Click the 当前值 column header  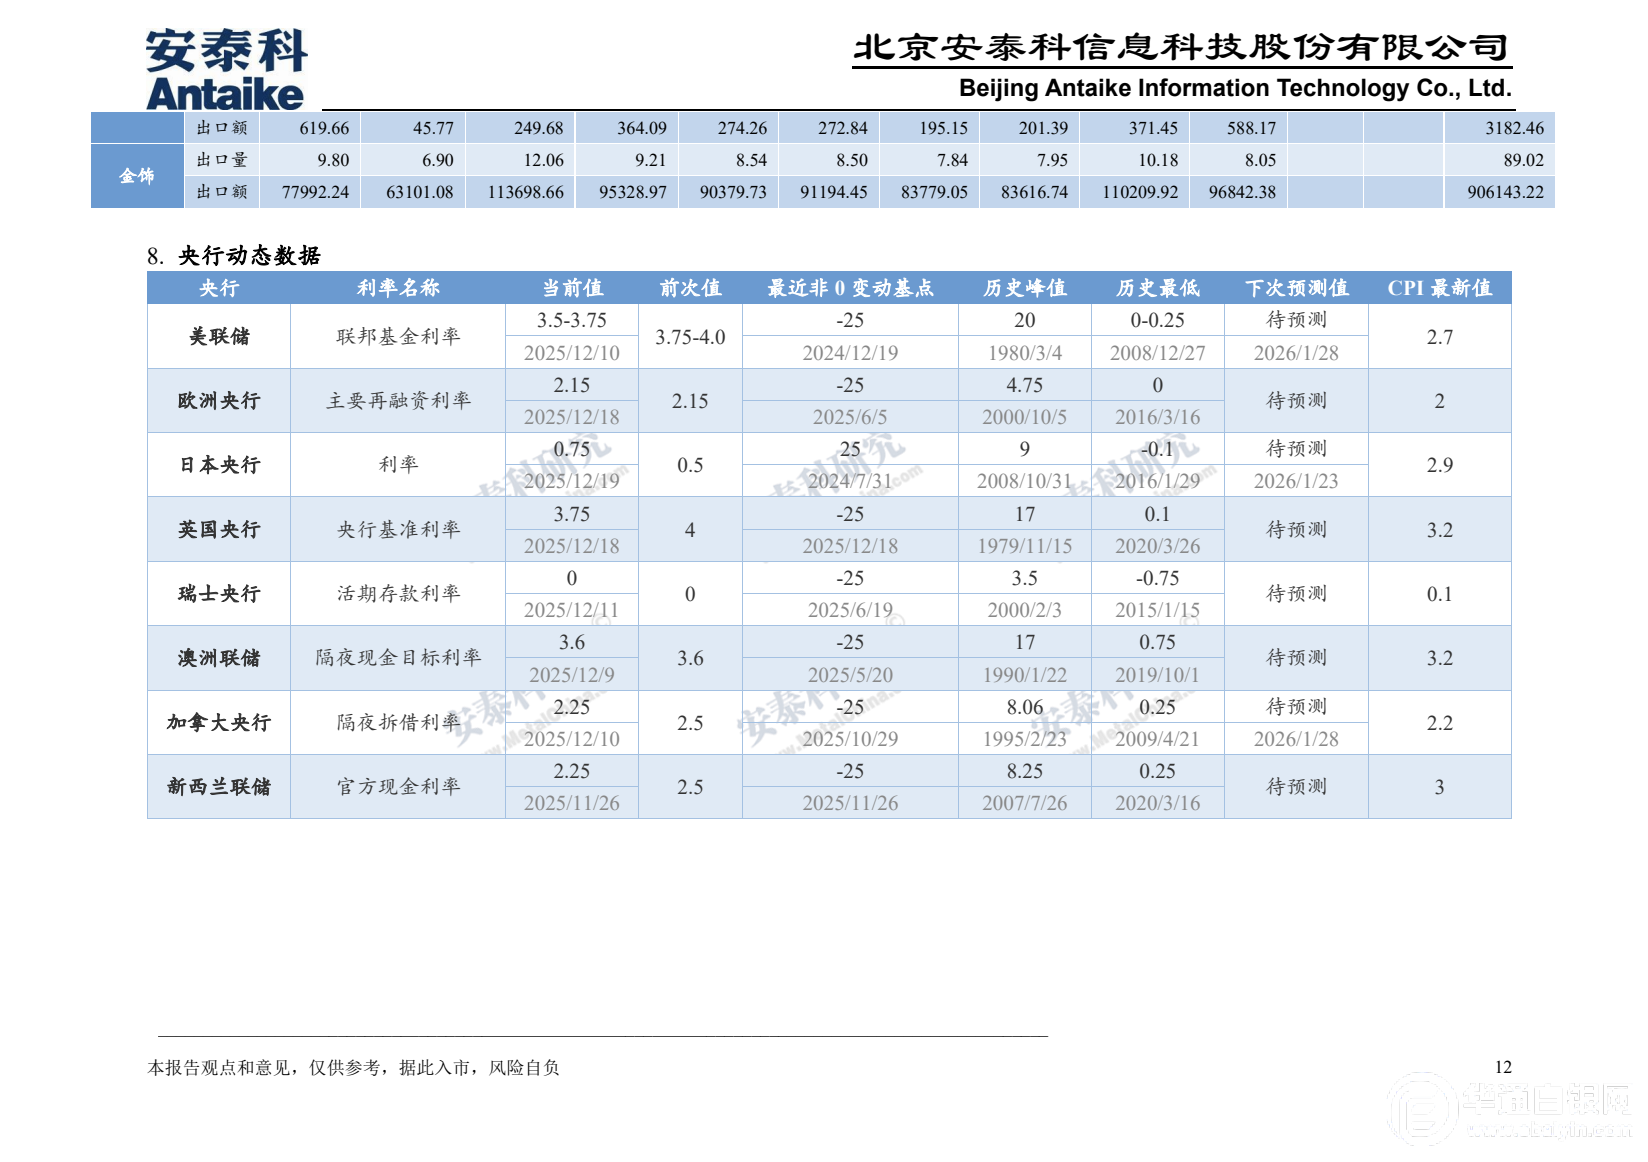(x=572, y=288)
